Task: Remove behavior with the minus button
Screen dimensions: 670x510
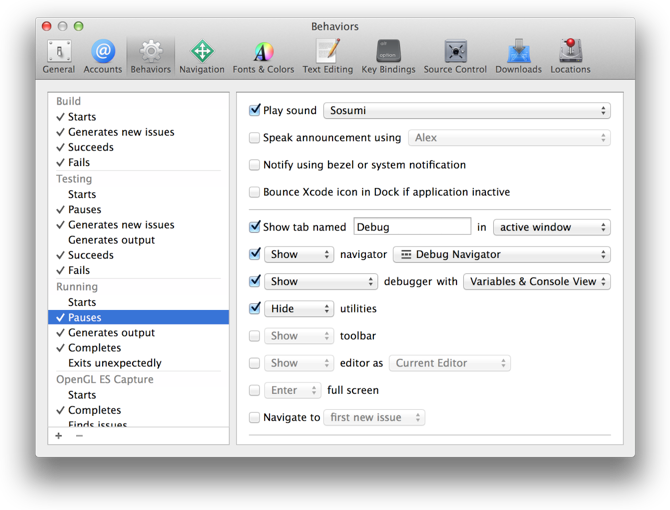Action: click(x=79, y=436)
